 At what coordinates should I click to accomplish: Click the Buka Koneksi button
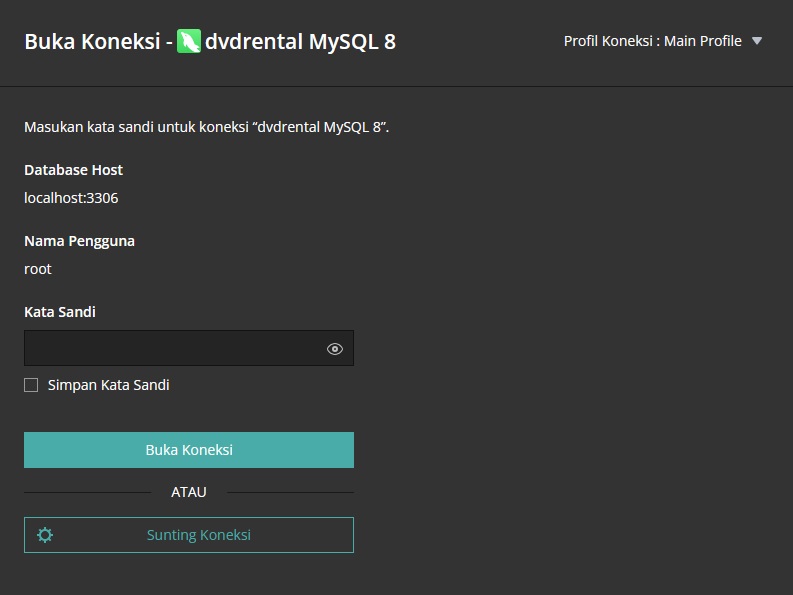coord(189,450)
